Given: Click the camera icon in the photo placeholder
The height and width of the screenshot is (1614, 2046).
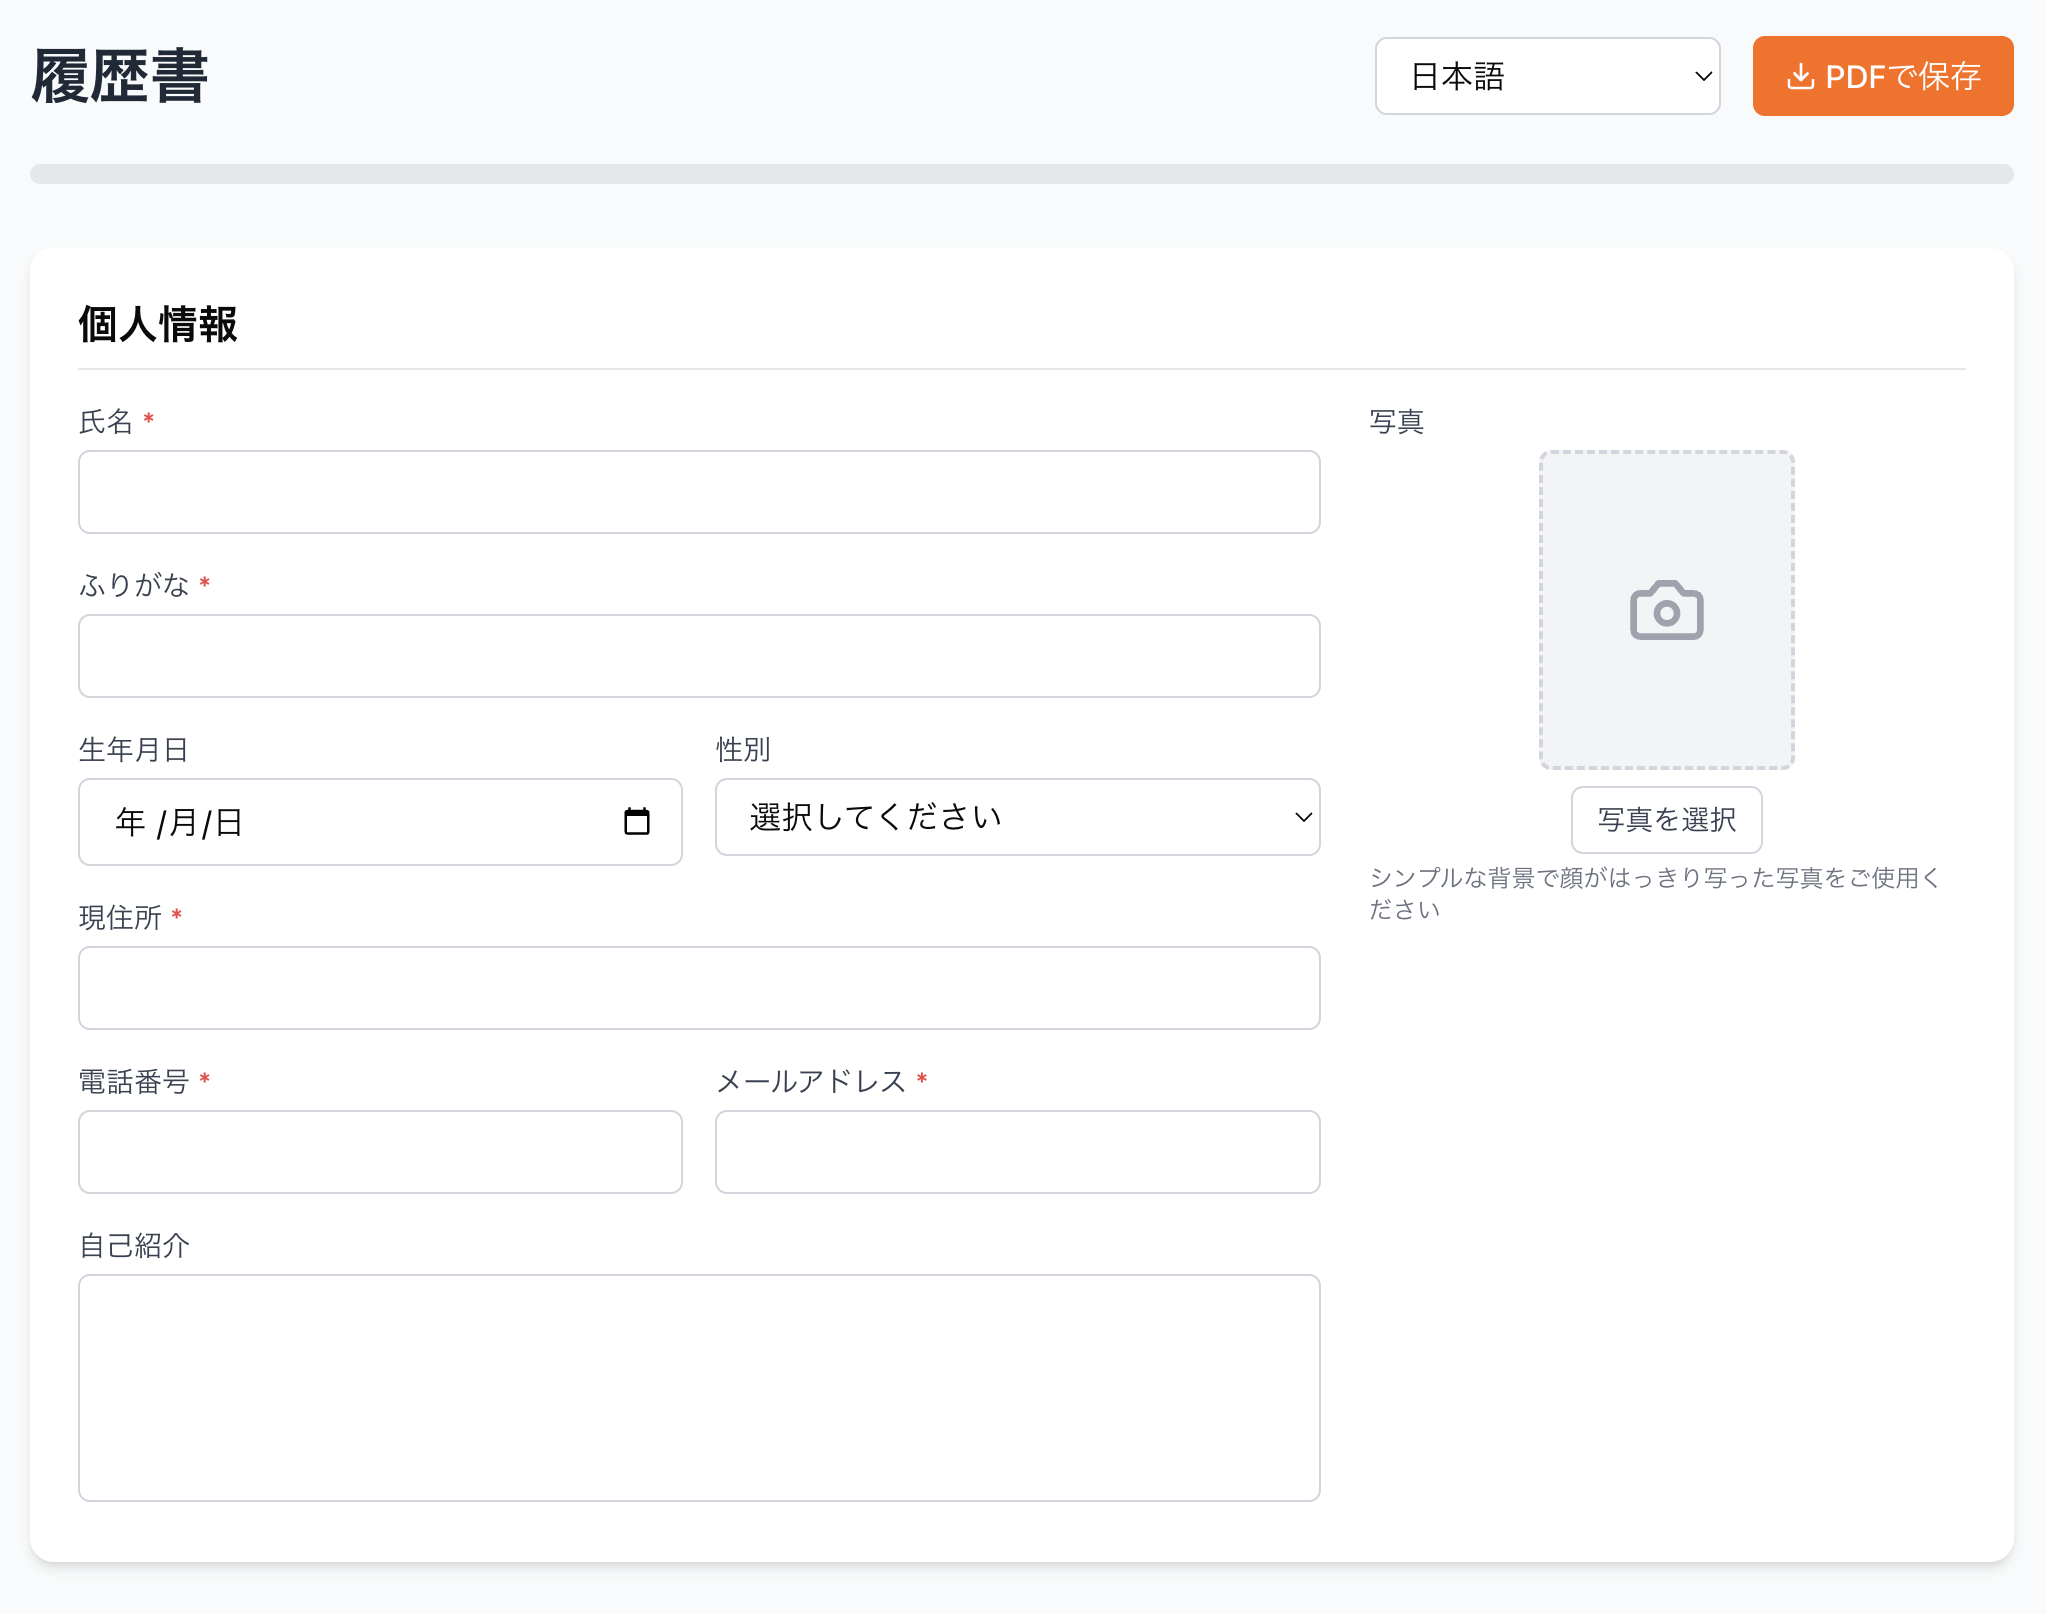Looking at the screenshot, I should [x=1665, y=611].
